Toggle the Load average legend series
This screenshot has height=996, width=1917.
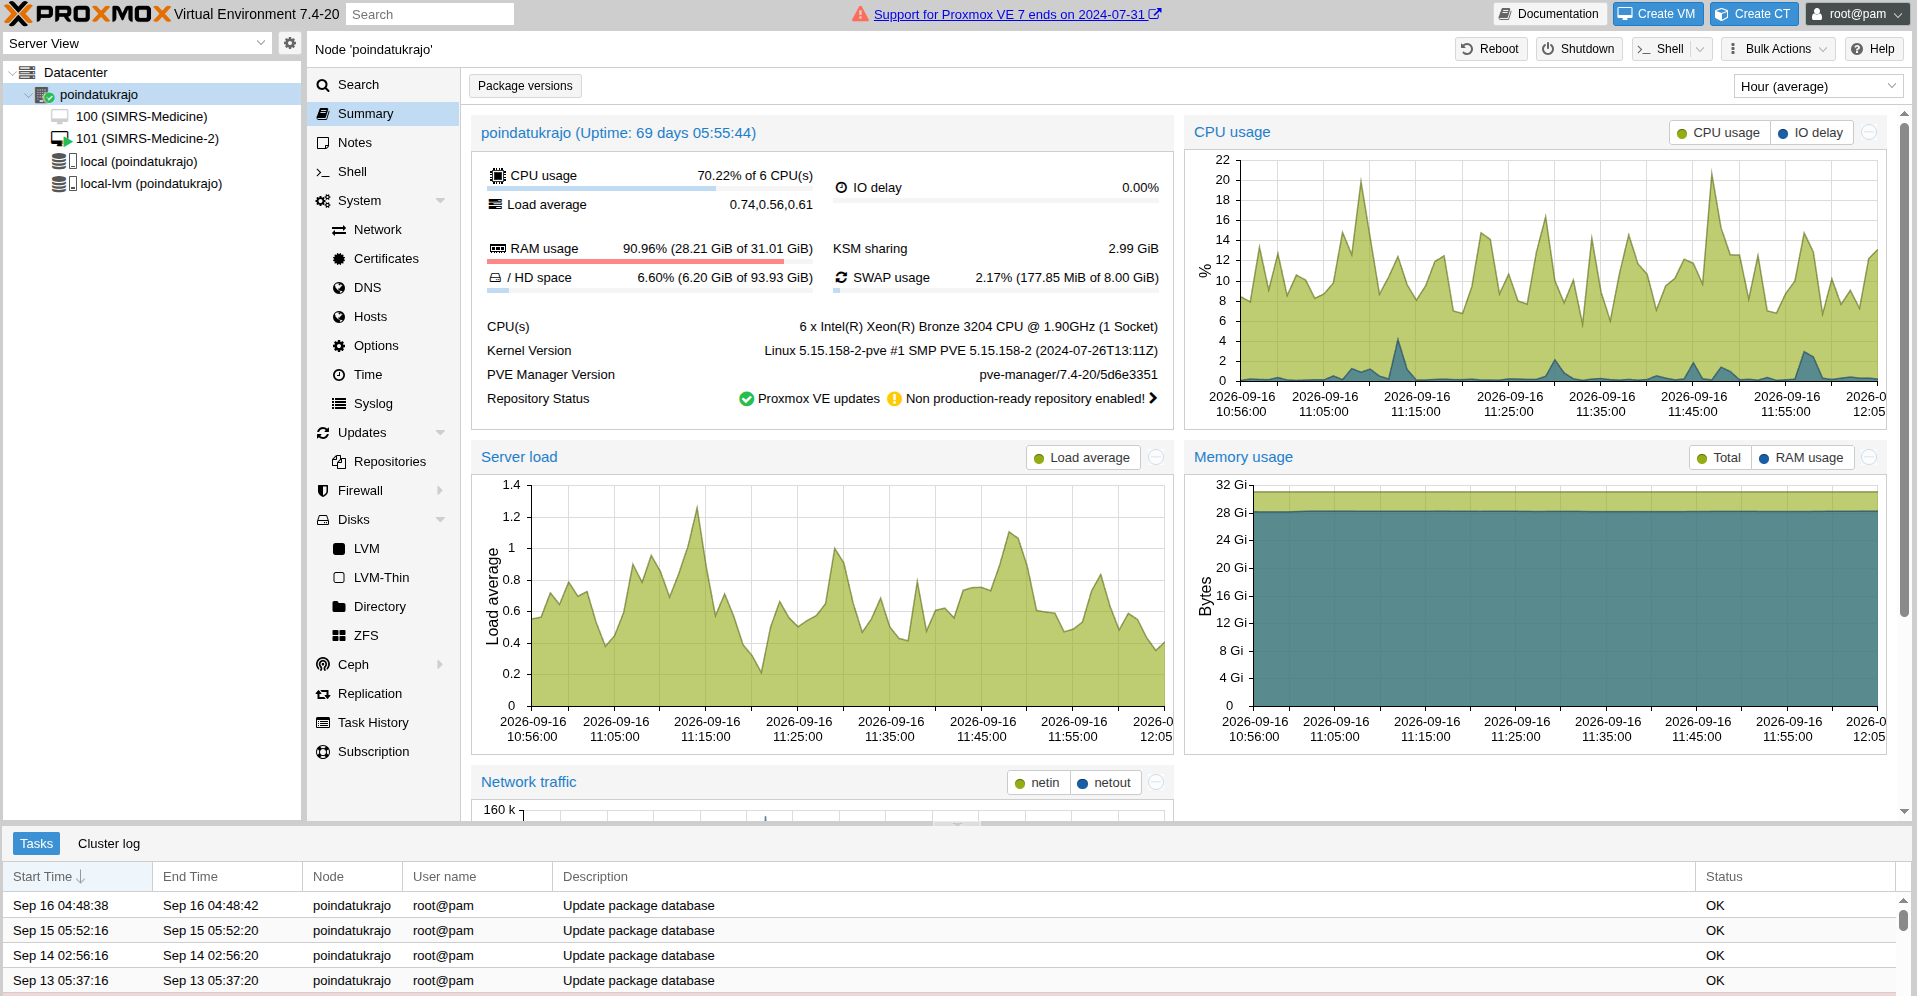[x=1083, y=458]
